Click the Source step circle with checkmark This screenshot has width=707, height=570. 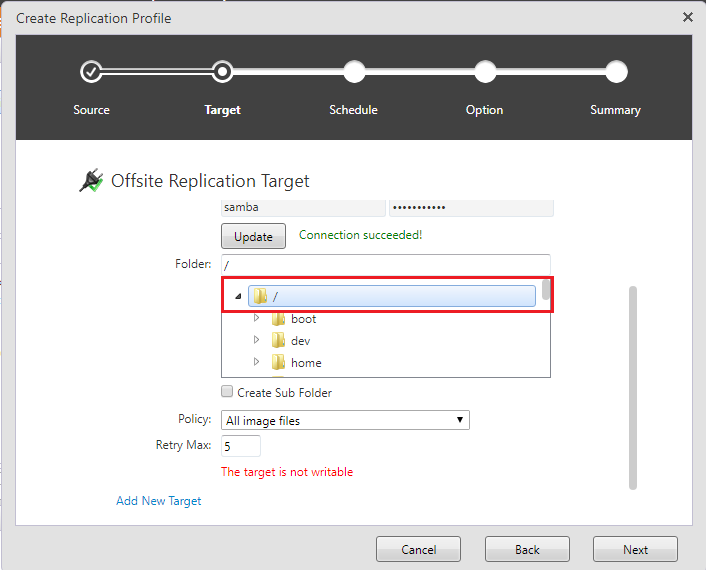click(91, 72)
